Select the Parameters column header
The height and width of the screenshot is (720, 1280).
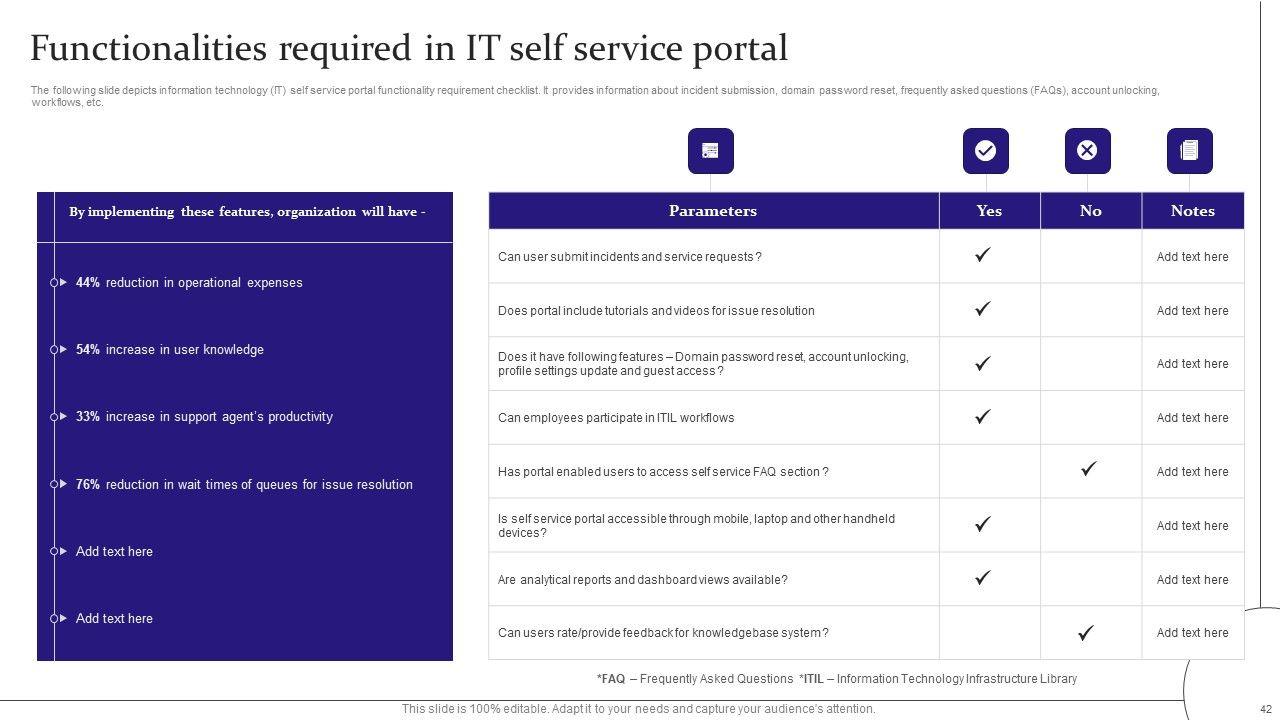712,211
